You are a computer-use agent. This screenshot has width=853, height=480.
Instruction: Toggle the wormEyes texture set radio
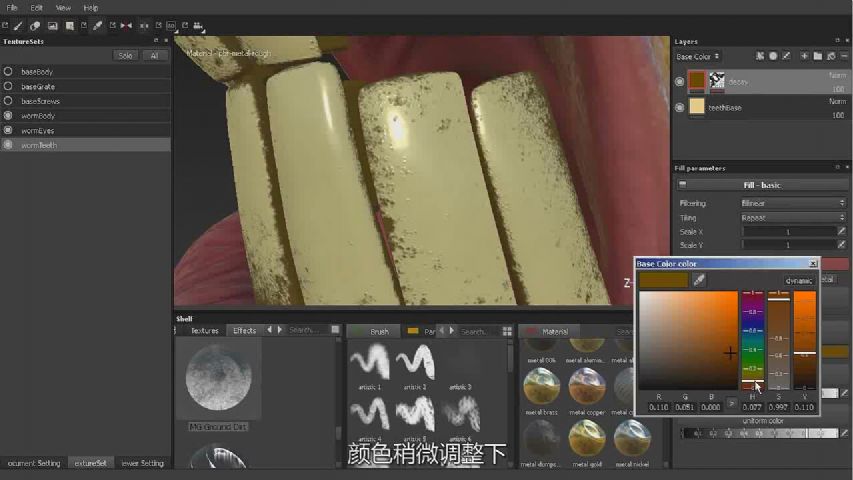(x=8, y=130)
